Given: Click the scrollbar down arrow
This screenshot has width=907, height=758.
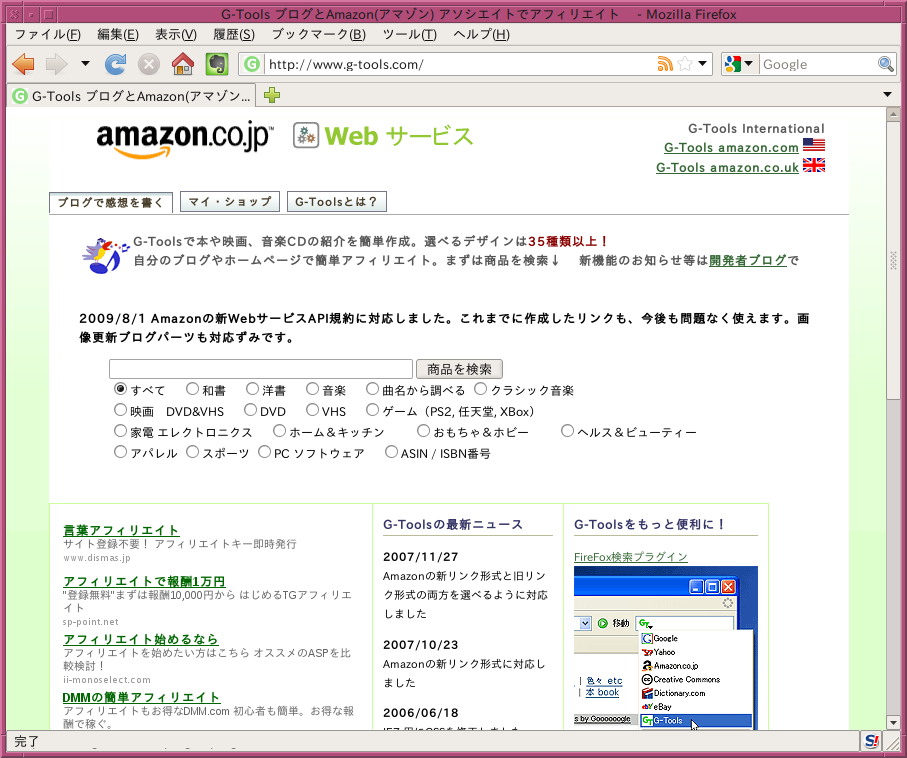Looking at the screenshot, I should coord(893,722).
